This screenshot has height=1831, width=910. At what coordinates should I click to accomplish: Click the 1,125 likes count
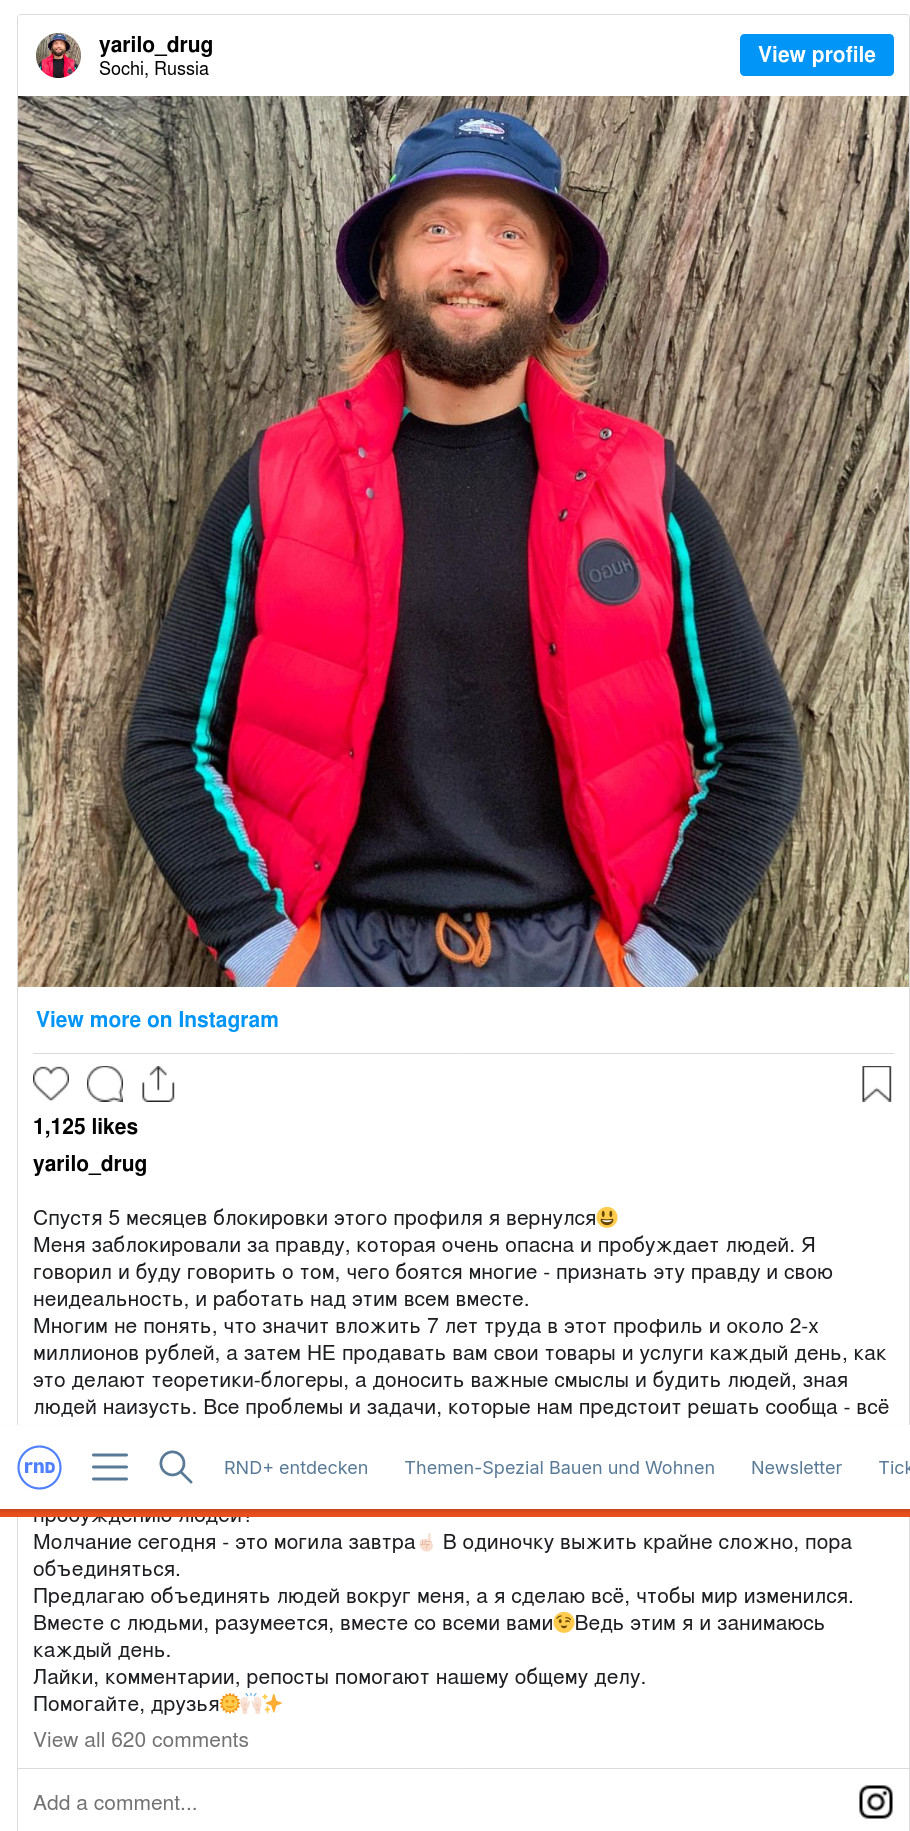point(86,1127)
